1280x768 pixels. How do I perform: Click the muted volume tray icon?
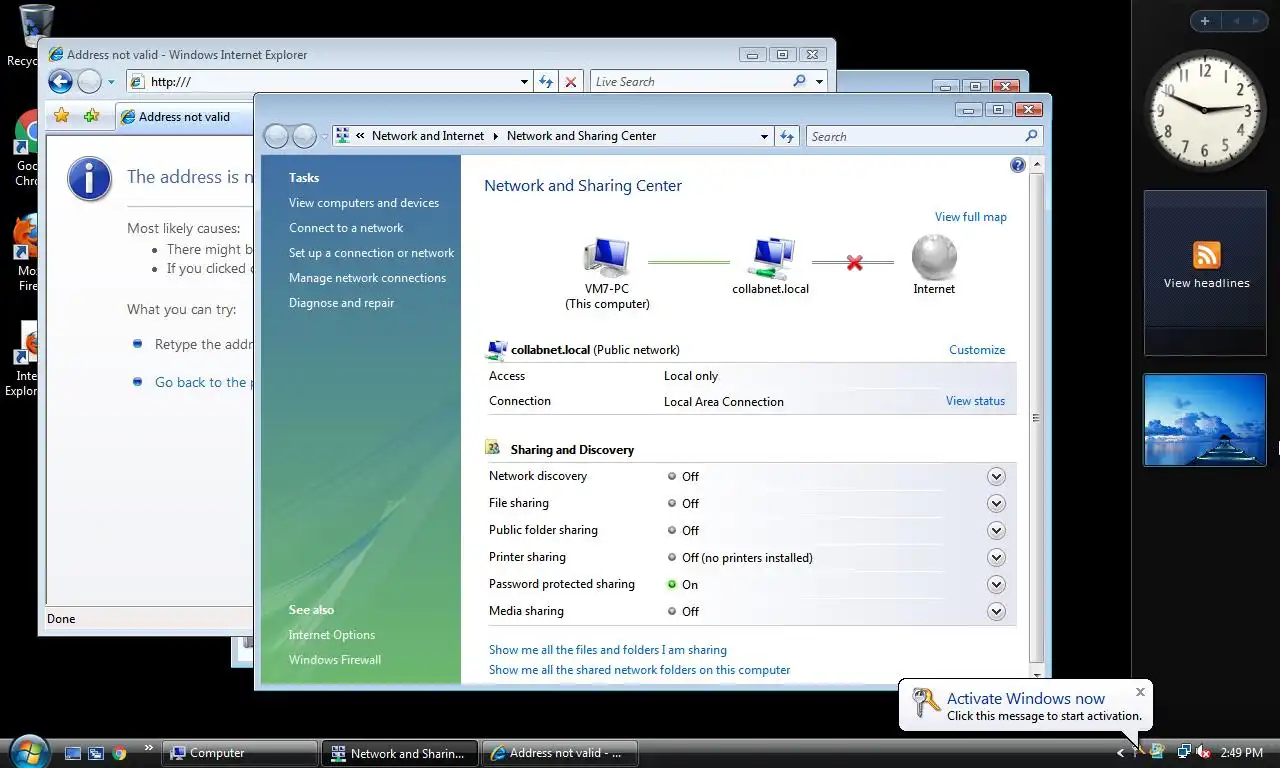tap(1204, 752)
